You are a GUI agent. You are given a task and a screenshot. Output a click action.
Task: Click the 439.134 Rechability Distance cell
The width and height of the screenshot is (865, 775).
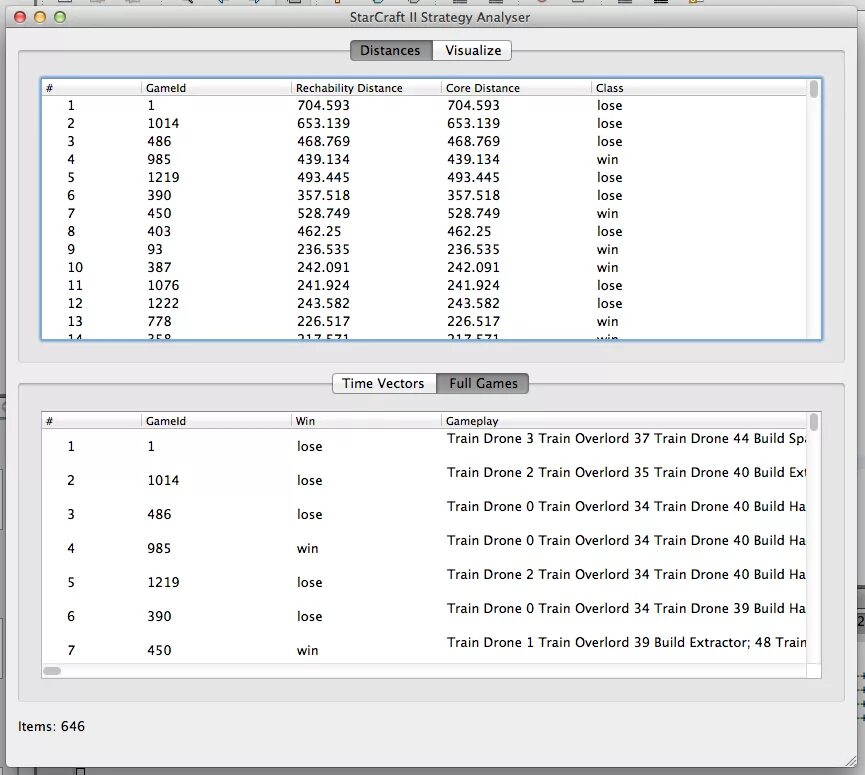(x=323, y=159)
